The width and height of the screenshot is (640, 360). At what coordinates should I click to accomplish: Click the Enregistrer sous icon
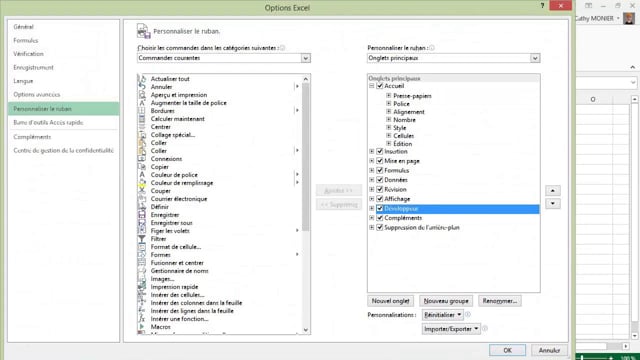[x=142, y=223]
